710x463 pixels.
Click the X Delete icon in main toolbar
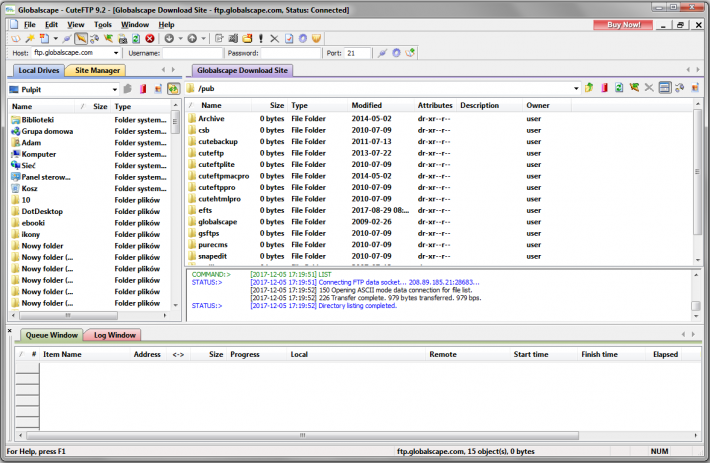click(274, 39)
